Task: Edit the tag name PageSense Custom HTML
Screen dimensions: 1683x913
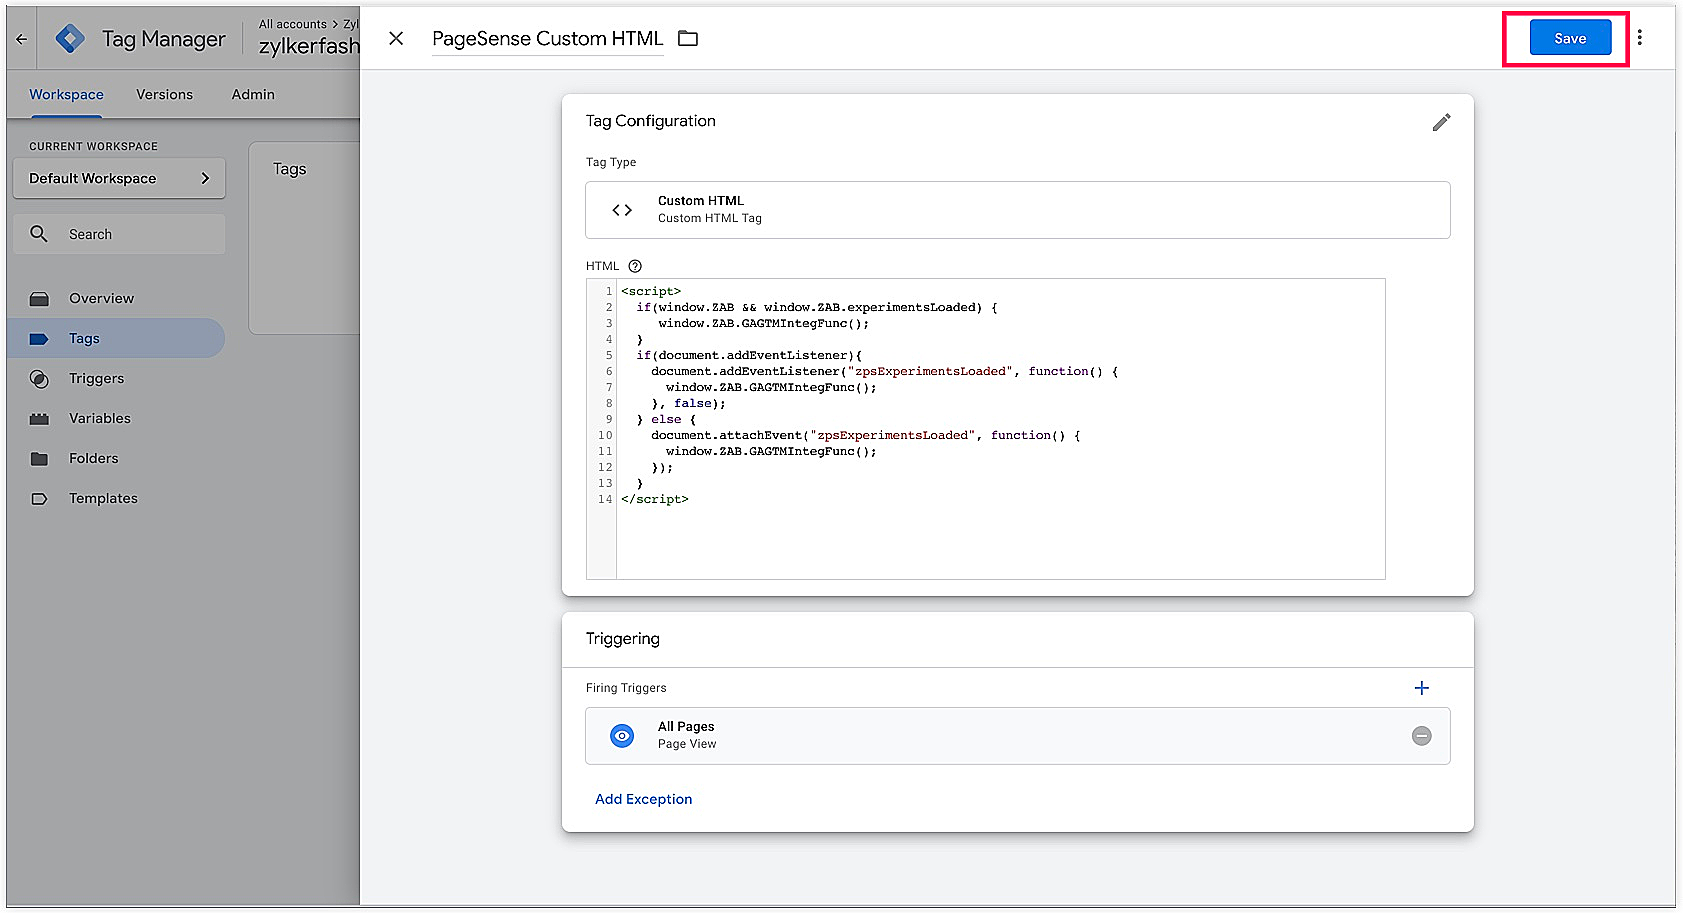Action: [547, 39]
